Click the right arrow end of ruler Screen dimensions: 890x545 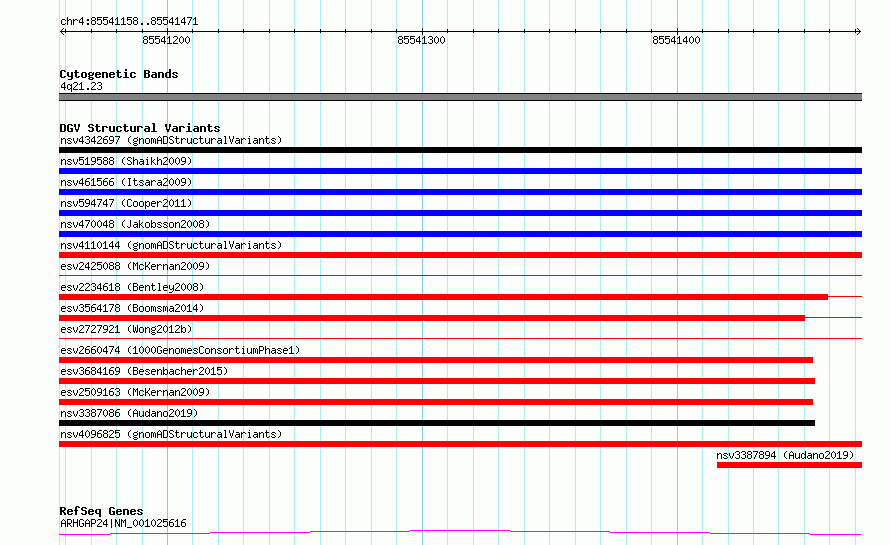pos(858,31)
